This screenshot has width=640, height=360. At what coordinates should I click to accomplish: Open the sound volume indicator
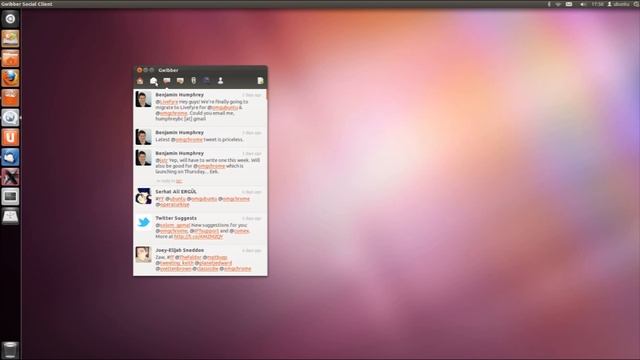583,4
